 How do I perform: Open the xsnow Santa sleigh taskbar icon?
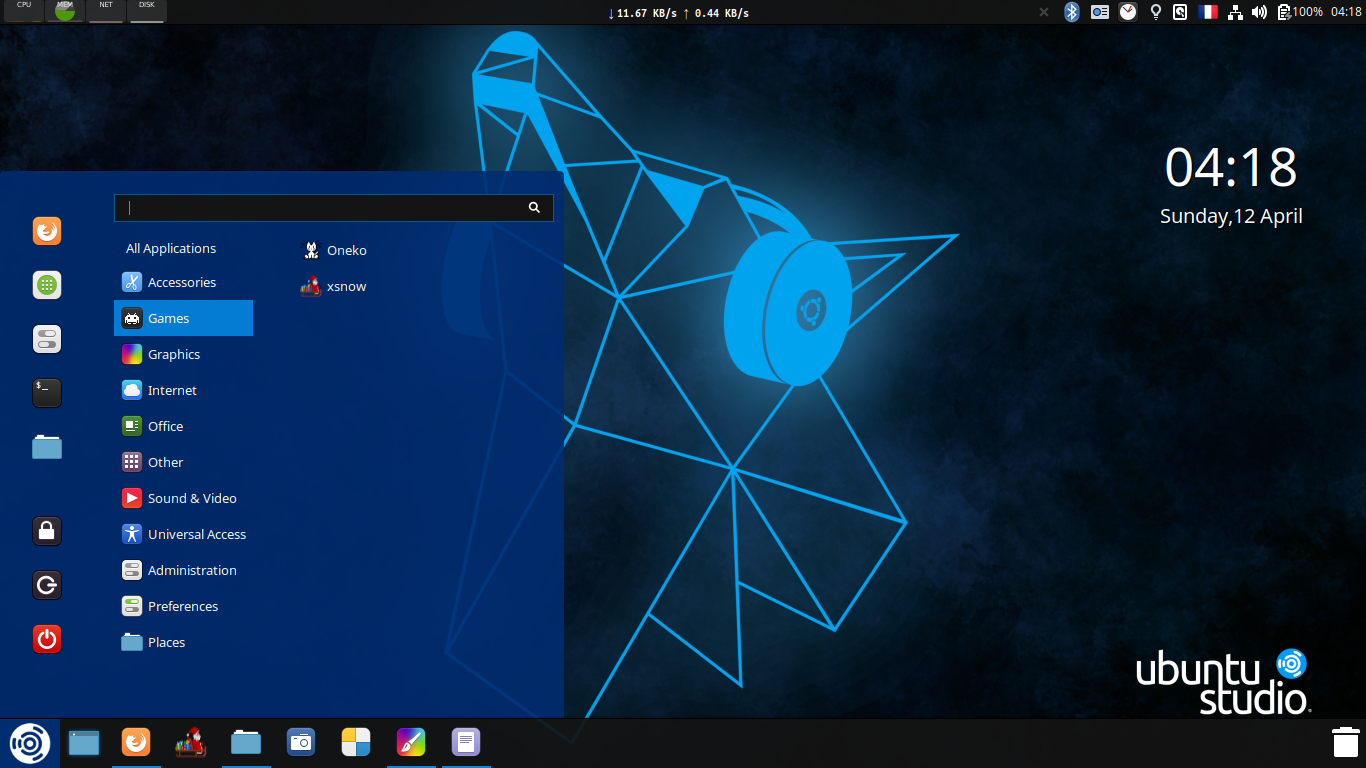191,742
